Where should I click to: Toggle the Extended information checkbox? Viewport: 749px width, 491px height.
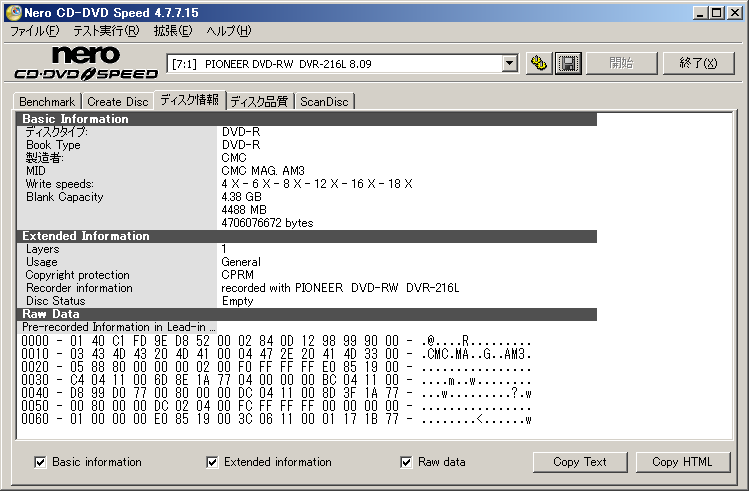tap(212, 462)
